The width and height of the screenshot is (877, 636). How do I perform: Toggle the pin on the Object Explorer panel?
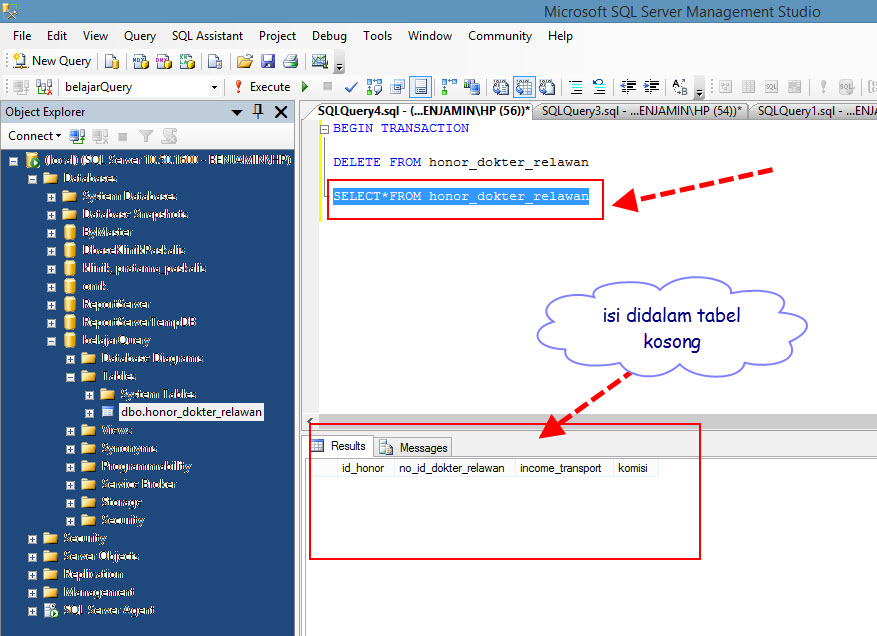(x=256, y=112)
